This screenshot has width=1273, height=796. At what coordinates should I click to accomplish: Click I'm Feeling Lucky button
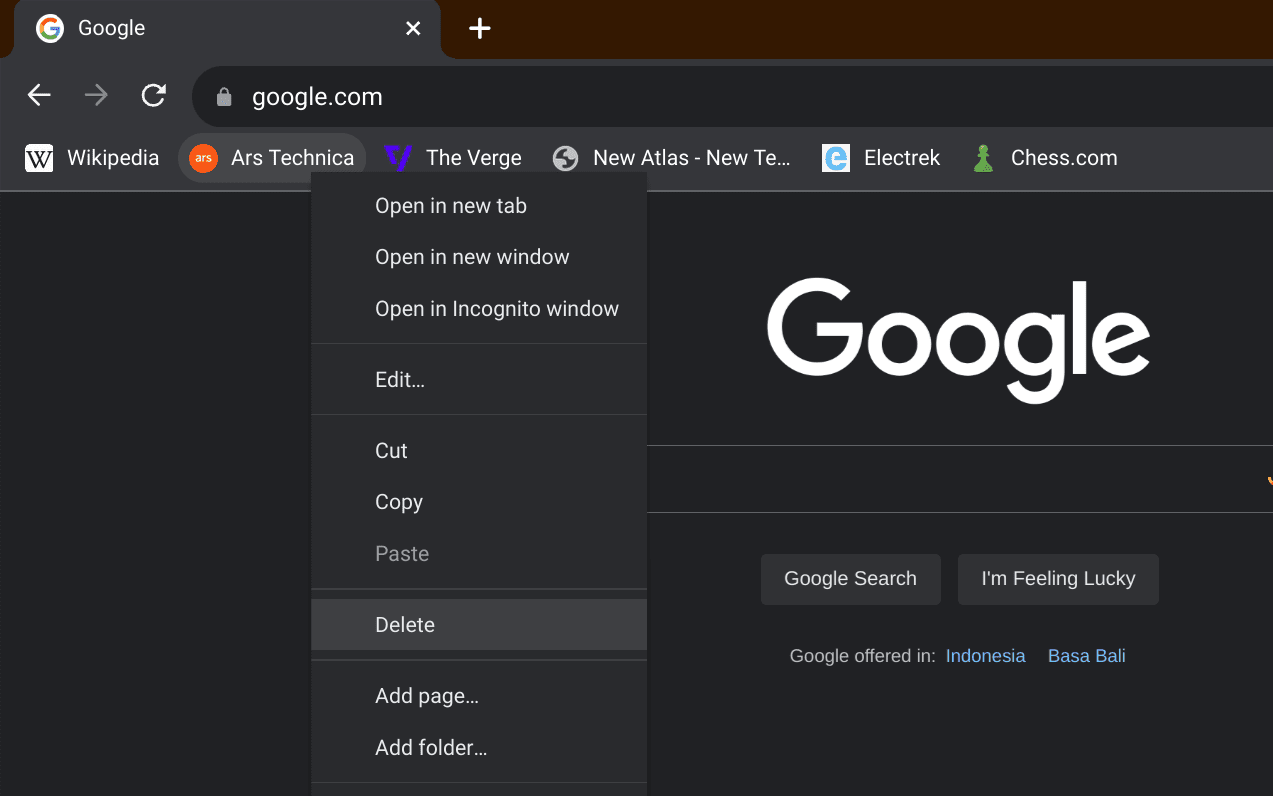(x=1058, y=579)
